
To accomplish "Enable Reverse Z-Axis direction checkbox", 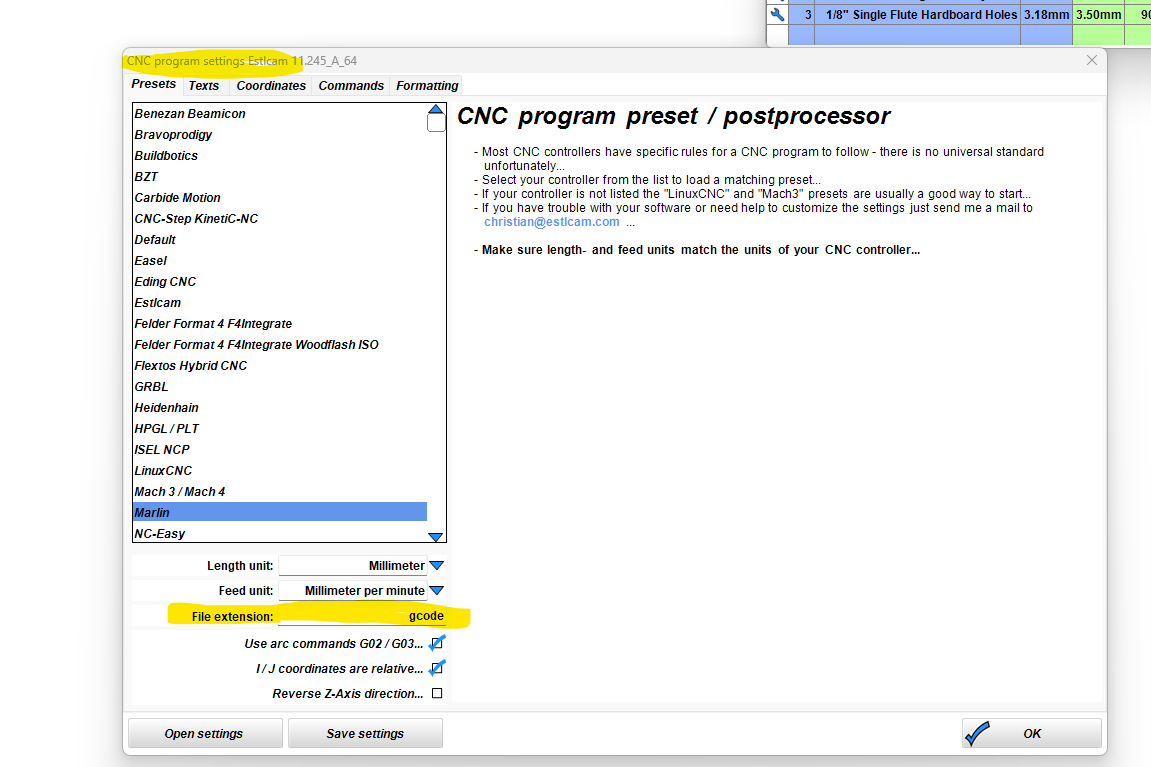I will [x=437, y=693].
